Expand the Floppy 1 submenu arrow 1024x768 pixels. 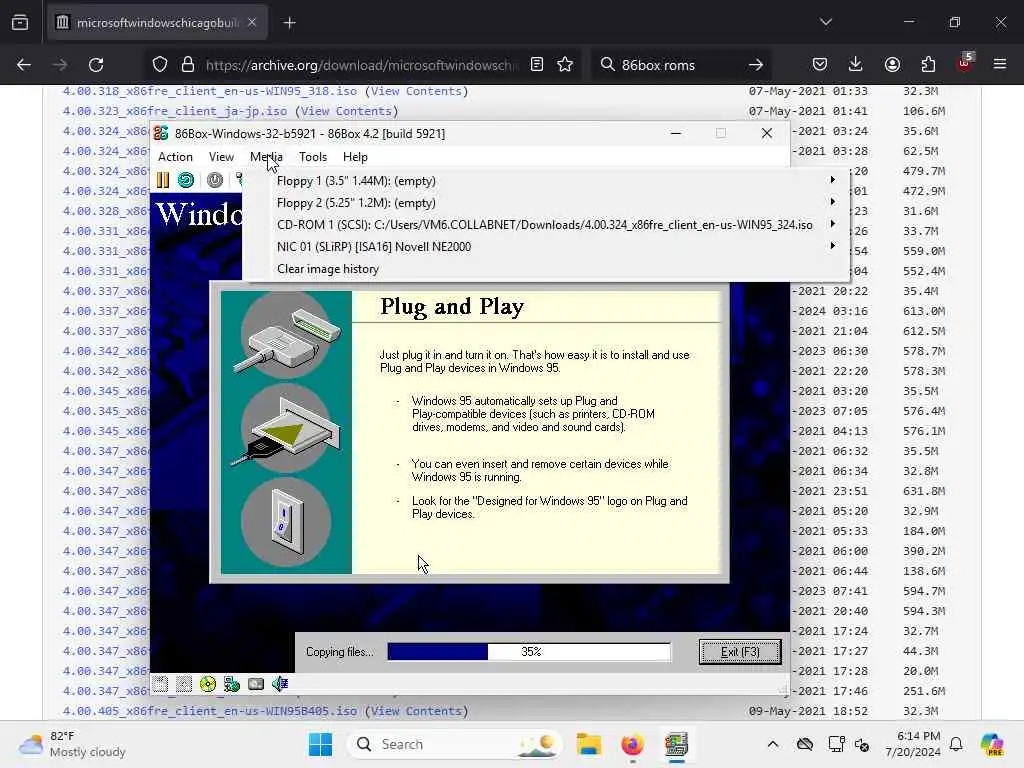833,180
